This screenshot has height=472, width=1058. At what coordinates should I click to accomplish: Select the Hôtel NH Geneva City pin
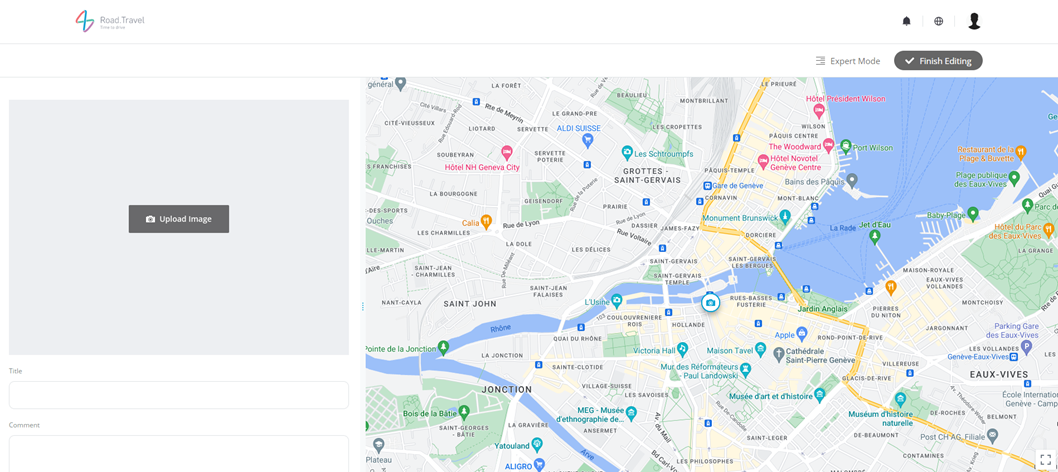[x=507, y=153]
